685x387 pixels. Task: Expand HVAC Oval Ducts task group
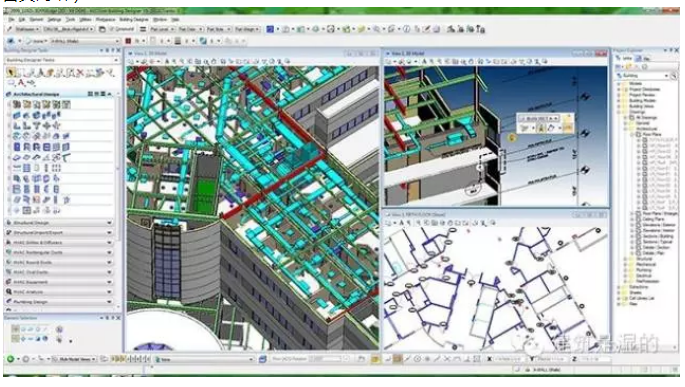coord(60,272)
